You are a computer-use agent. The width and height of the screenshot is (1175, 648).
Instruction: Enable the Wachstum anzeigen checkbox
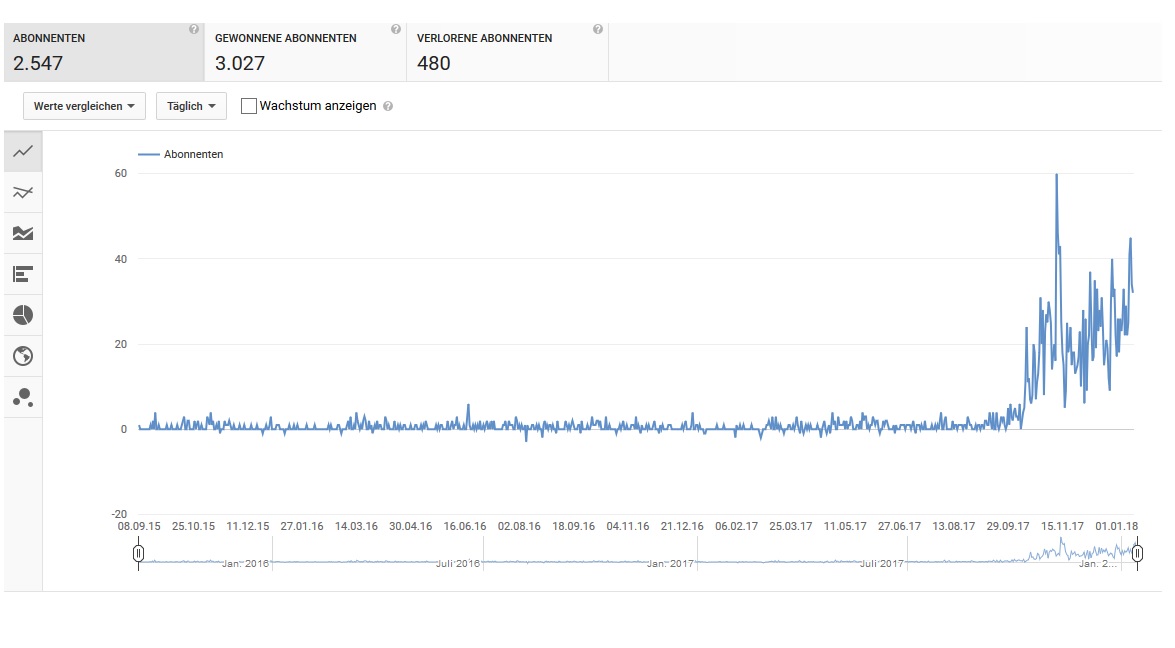(249, 106)
